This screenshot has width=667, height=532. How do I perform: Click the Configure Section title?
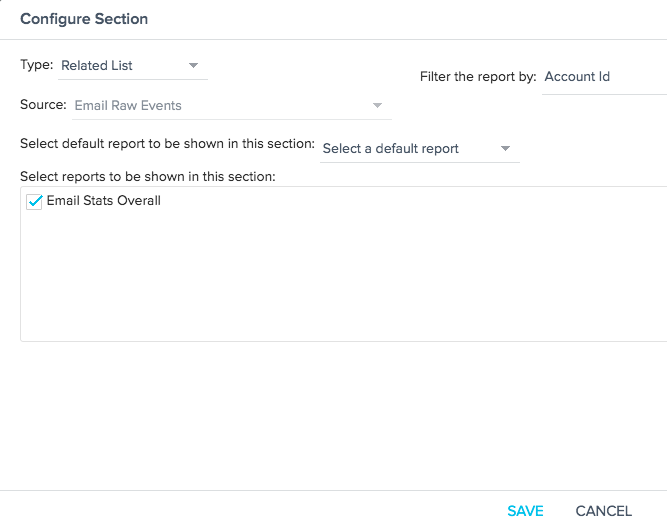coord(84,19)
